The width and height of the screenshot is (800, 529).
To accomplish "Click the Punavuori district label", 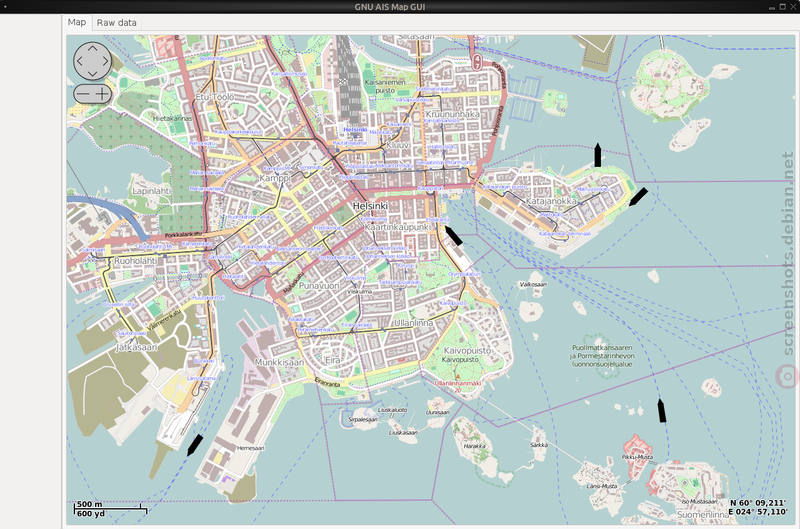I will point(319,286).
